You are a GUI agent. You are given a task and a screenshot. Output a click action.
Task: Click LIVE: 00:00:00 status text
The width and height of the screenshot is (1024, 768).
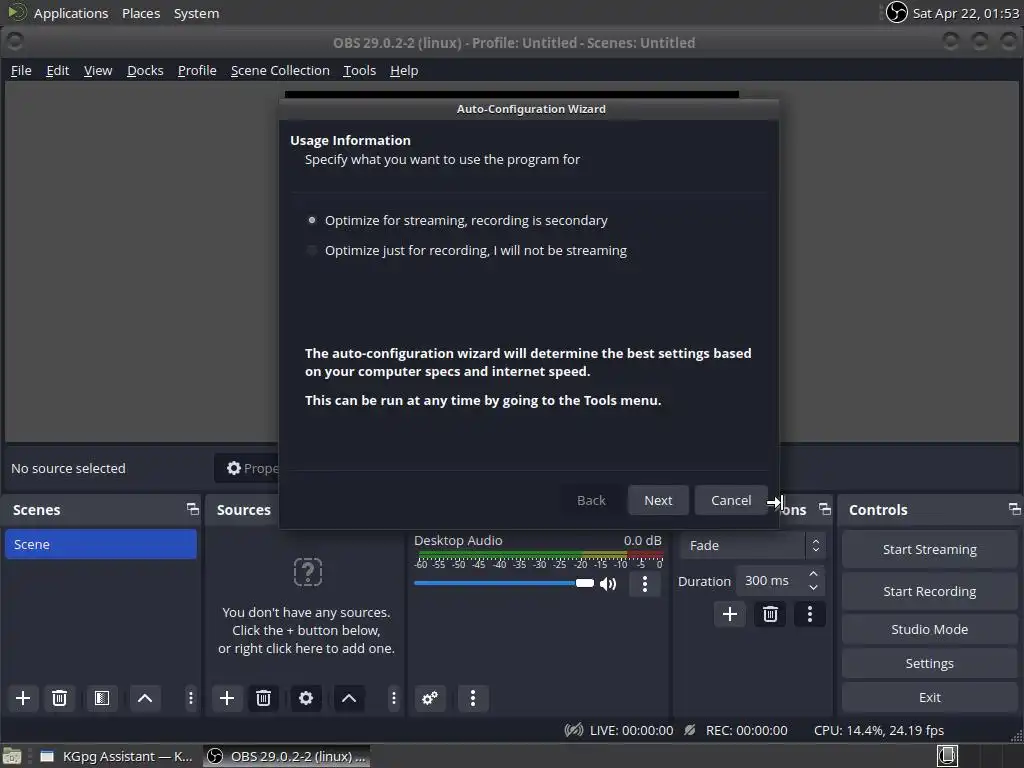coord(631,730)
